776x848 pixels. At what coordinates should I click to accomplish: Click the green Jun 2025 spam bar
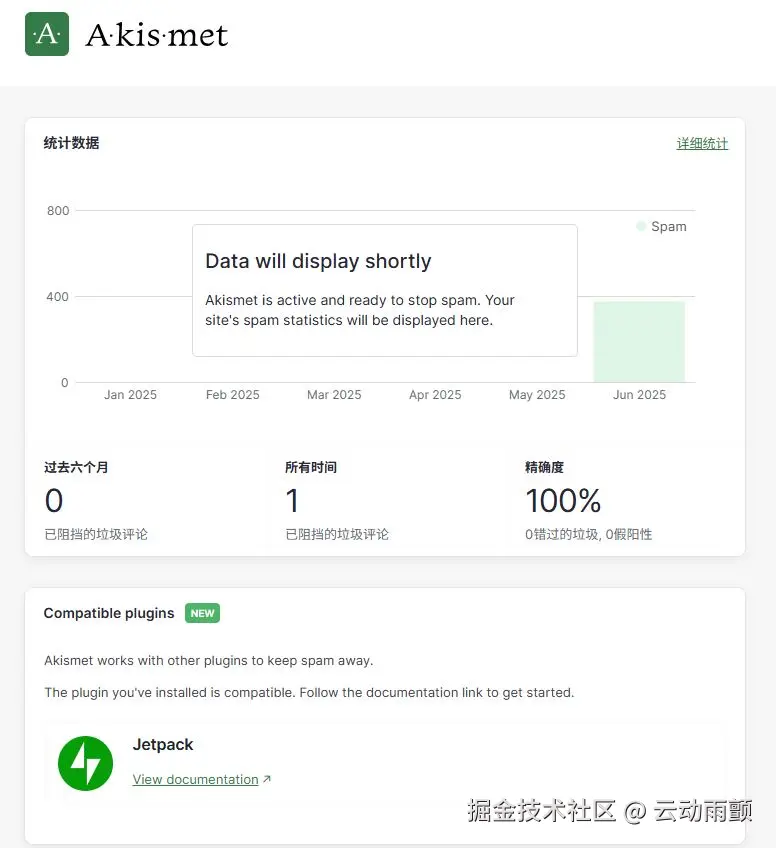point(639,342)
